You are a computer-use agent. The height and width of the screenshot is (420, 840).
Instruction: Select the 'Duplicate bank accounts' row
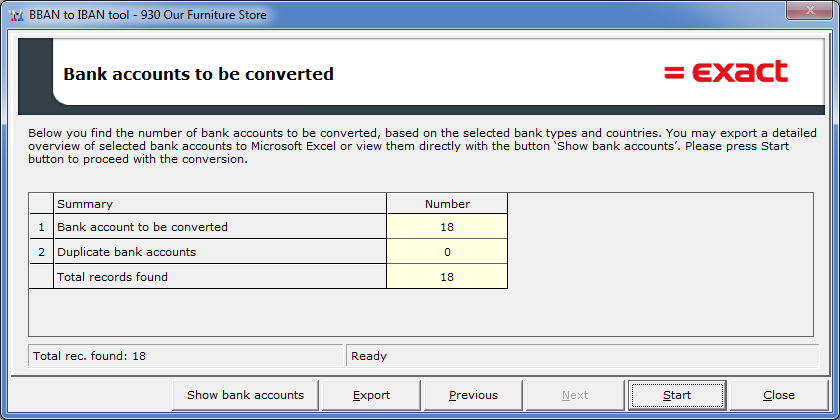click(x=268, y=252)
